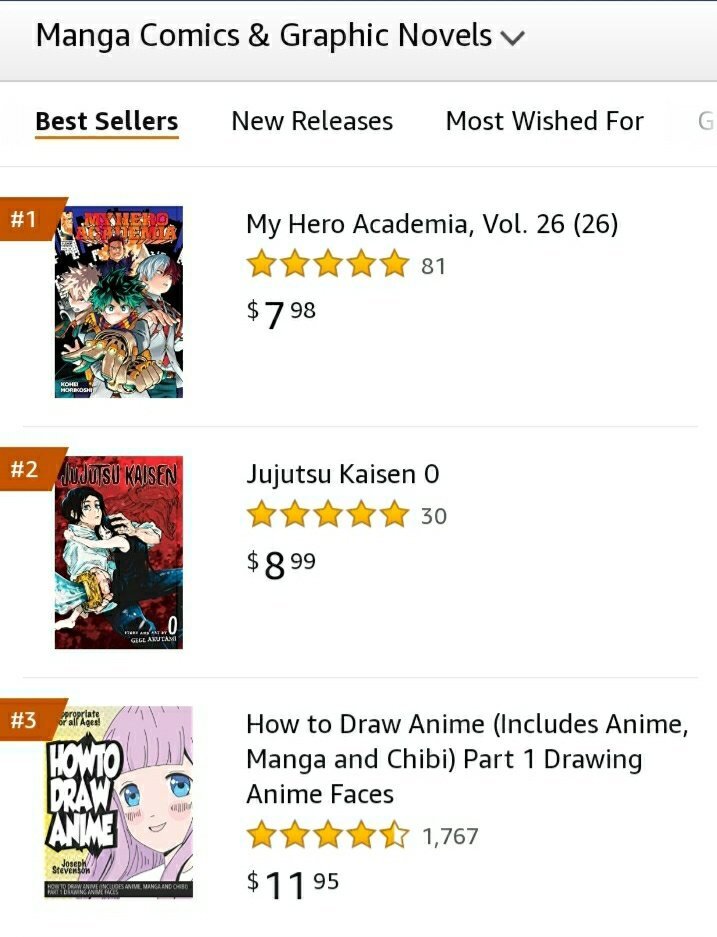The image size is (717, 937).
Task: Expand the Manga Comics & Graphic Novels dropdown chevron
Action: (x=513, y=38)
